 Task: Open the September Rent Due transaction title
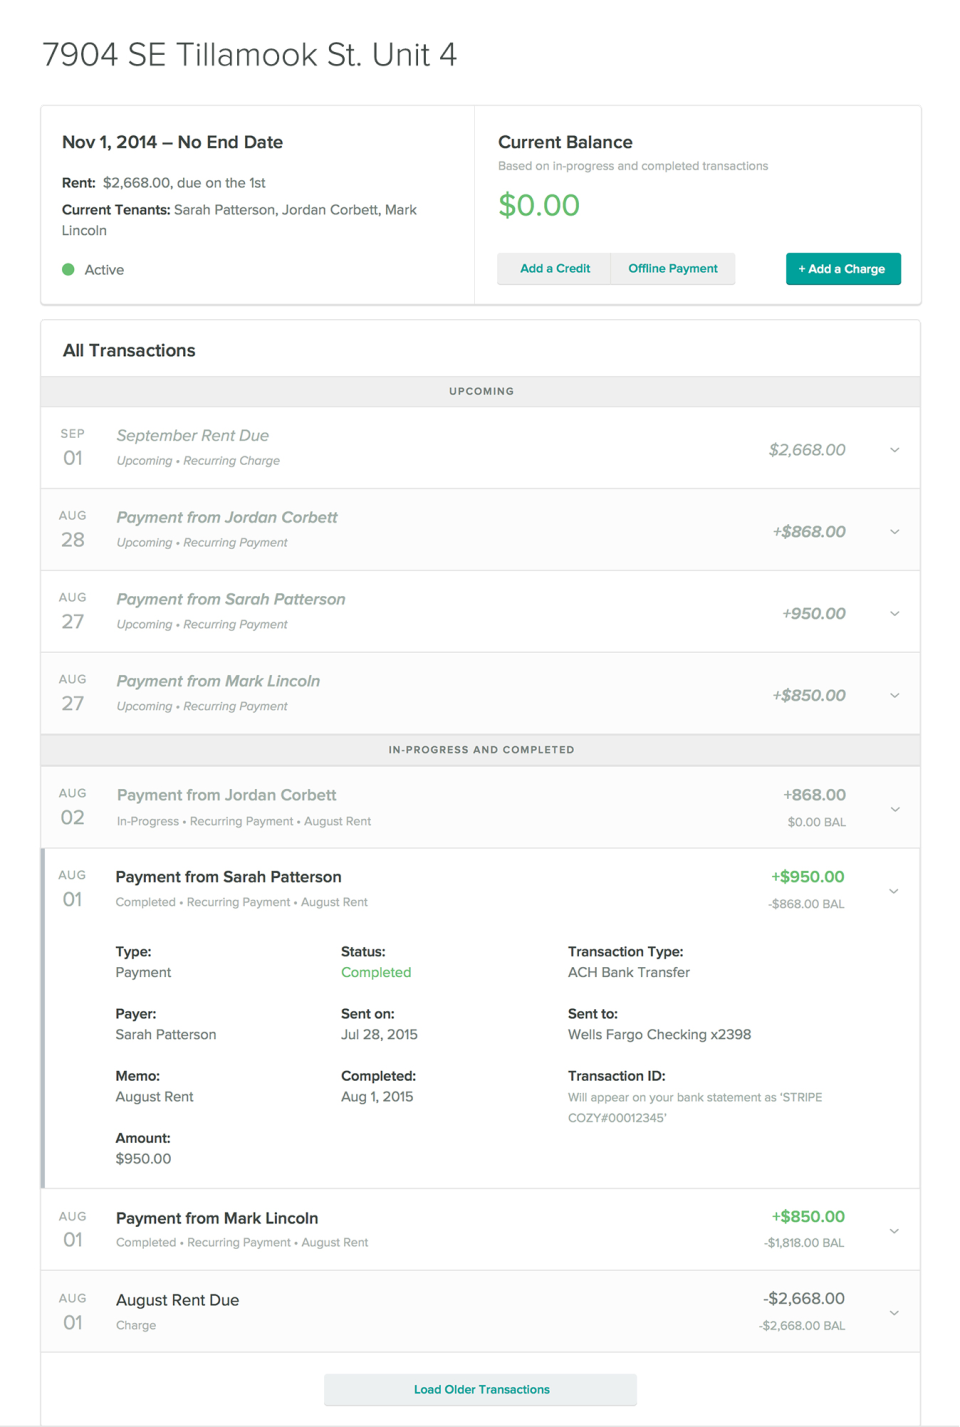193,436
